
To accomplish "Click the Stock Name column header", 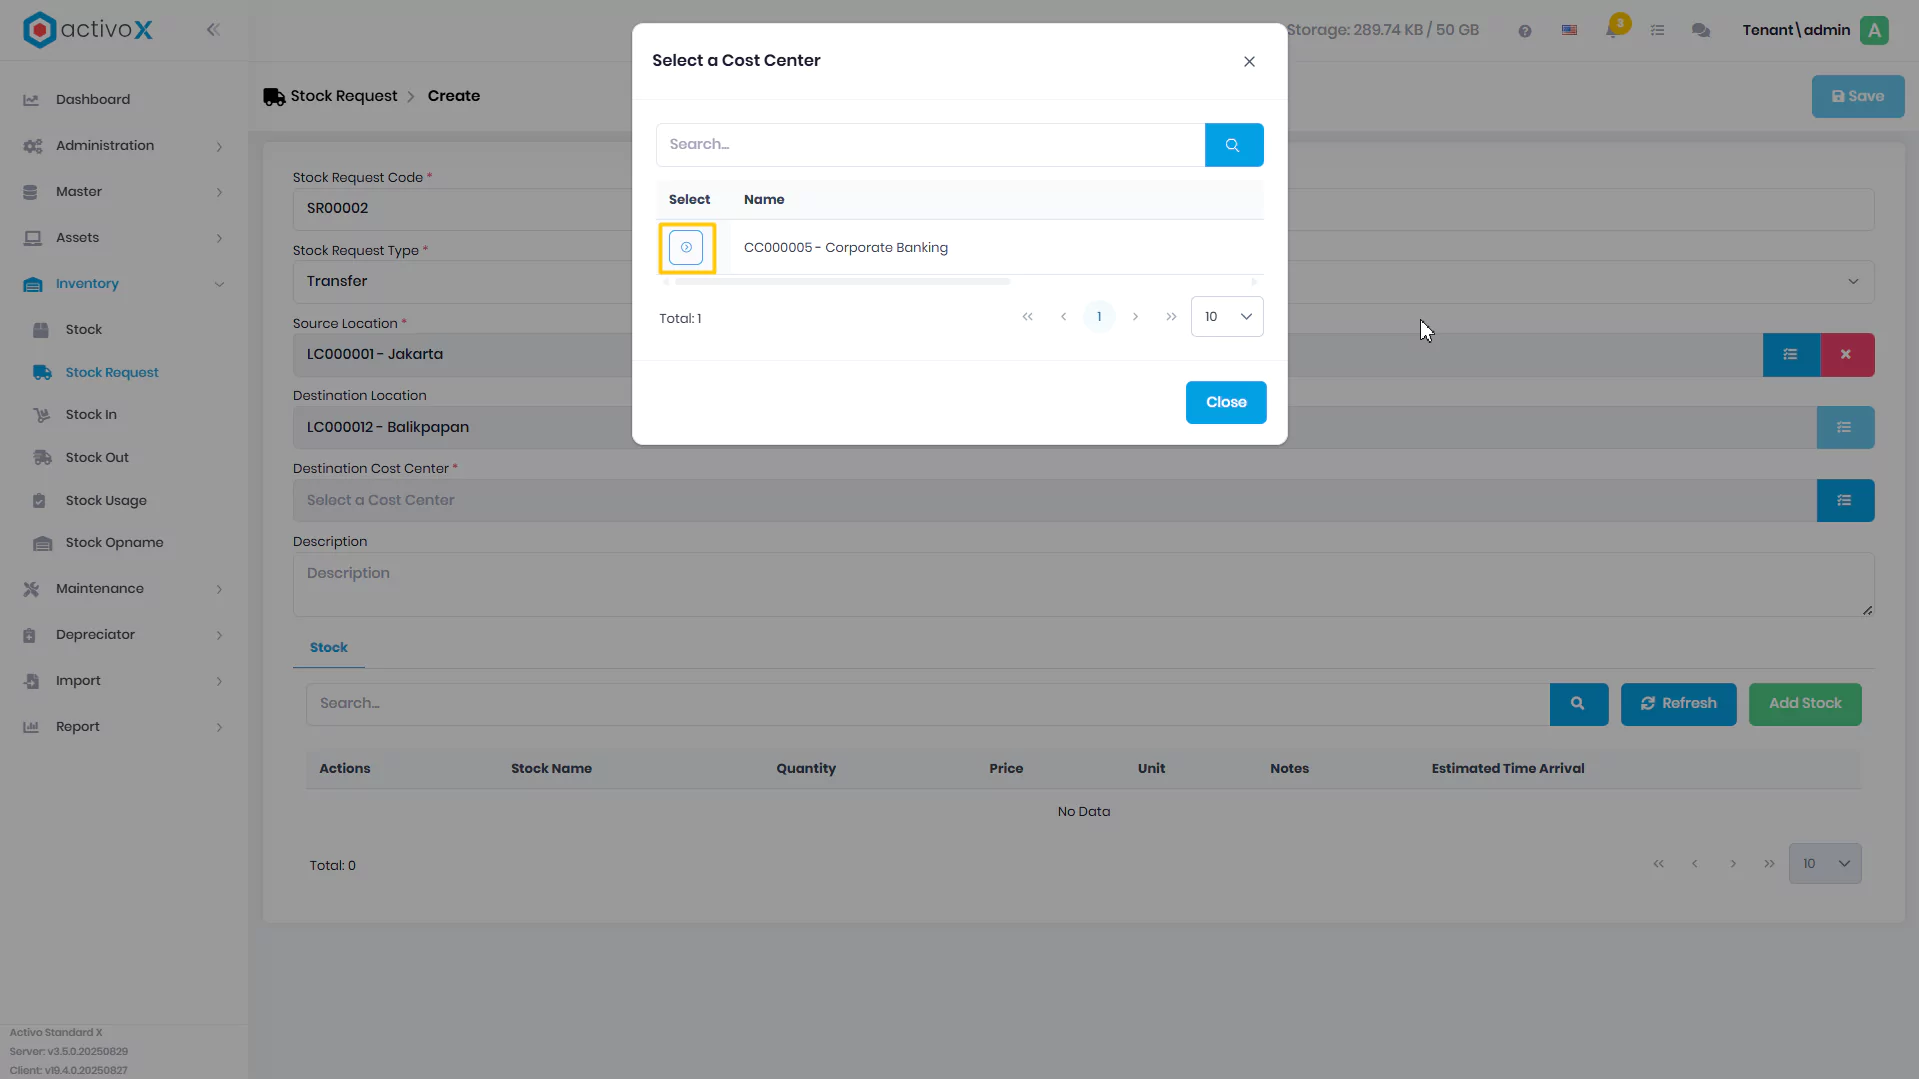I will pyautogui.click(x=551, y=769).
